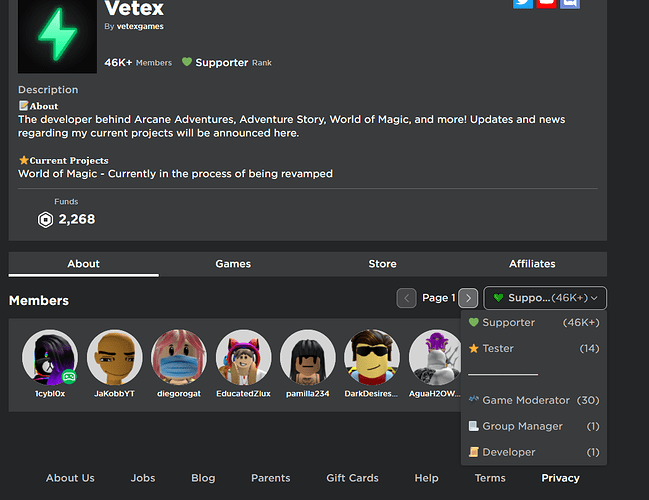The height and width of the screenshot is (500, 649).
Task: Open the Gift Cards footer link
Action: [x=352, y=478]
